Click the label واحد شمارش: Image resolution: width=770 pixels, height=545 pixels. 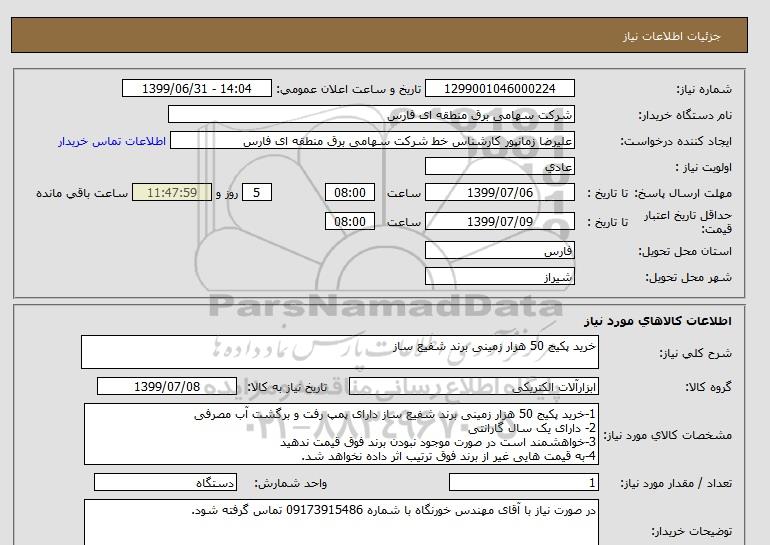pyautogui.click(x=290, y=484)
